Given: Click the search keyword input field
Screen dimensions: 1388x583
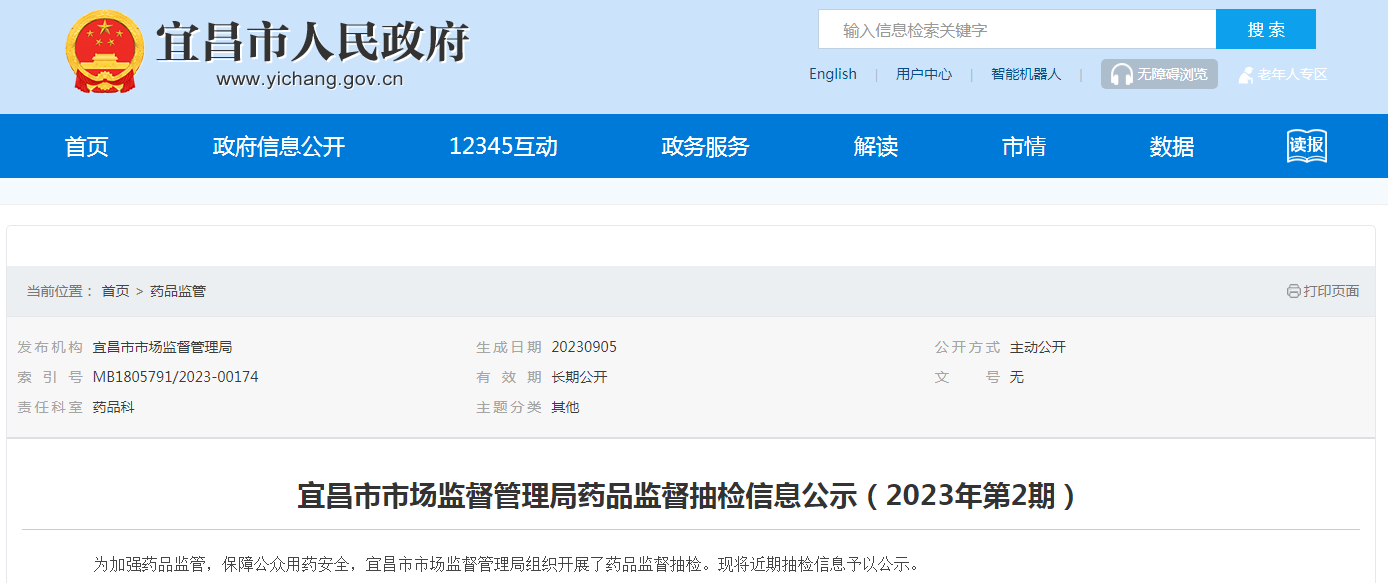Looking at the screenshot, I should pos(1016,30).
